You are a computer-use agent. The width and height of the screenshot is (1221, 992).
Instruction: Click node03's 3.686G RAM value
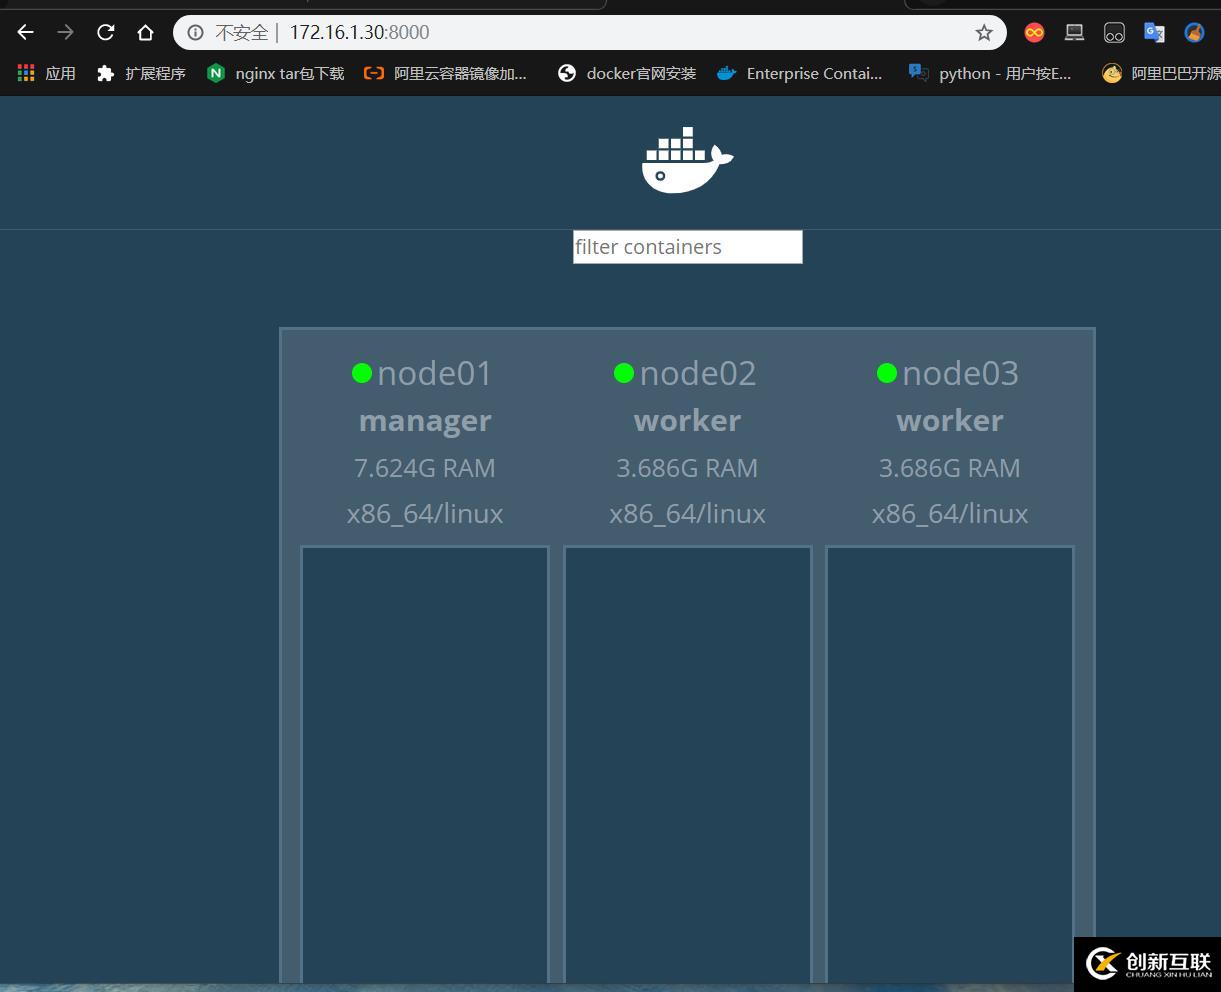click(950, 468)
